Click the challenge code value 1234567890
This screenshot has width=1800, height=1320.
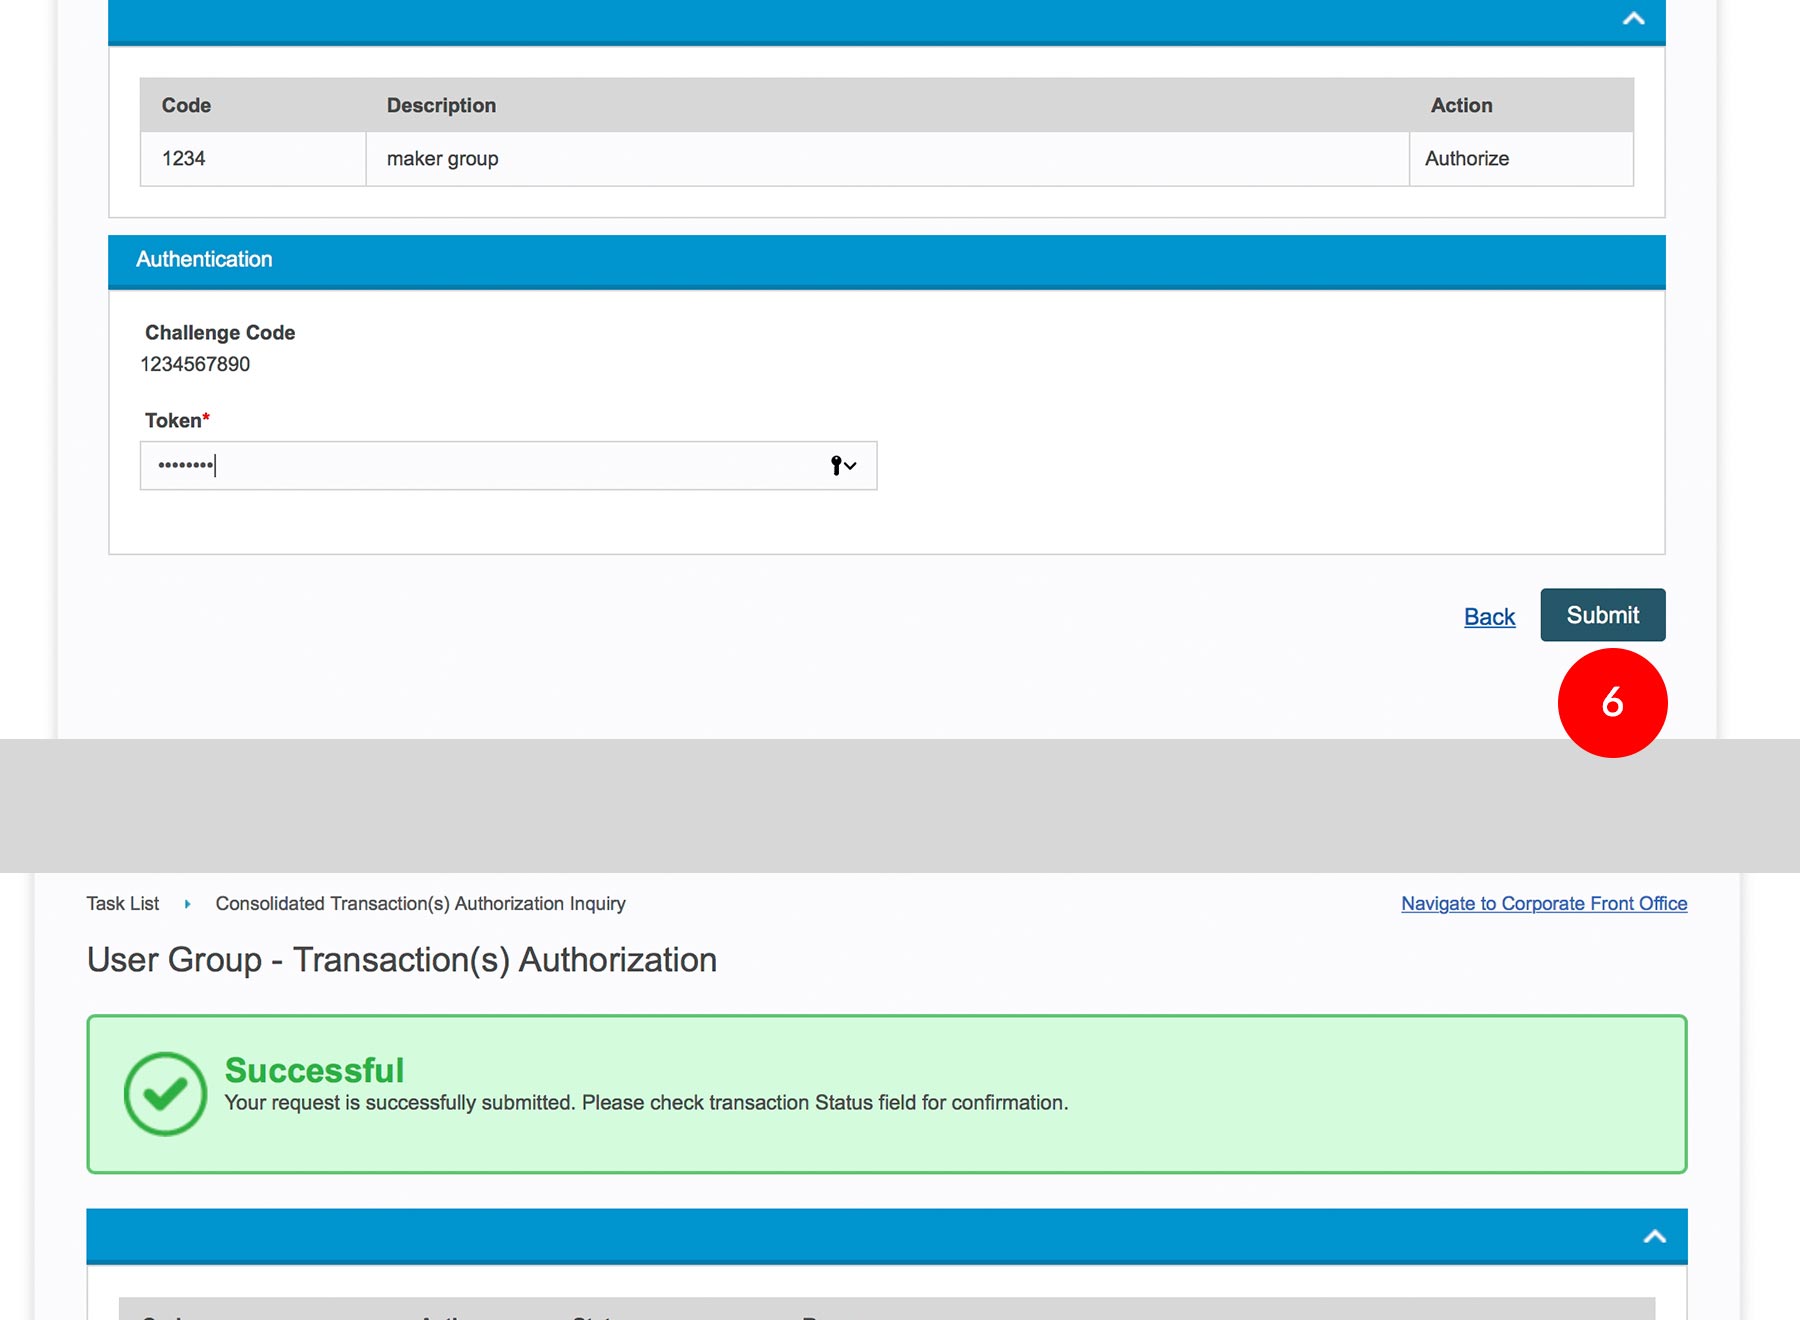coord(195,365)
